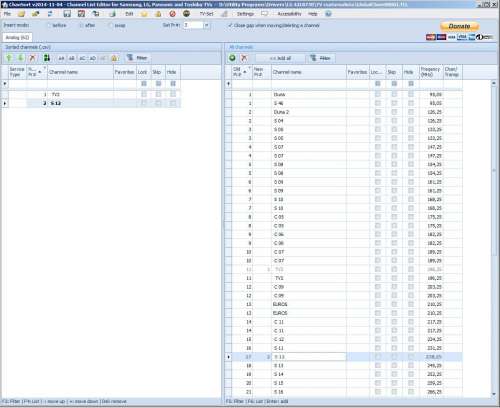The height and width of the screenshot is (408, 500).
Task: Open the Edit menu
Action: pyautogui.click(x=129, y=14)
